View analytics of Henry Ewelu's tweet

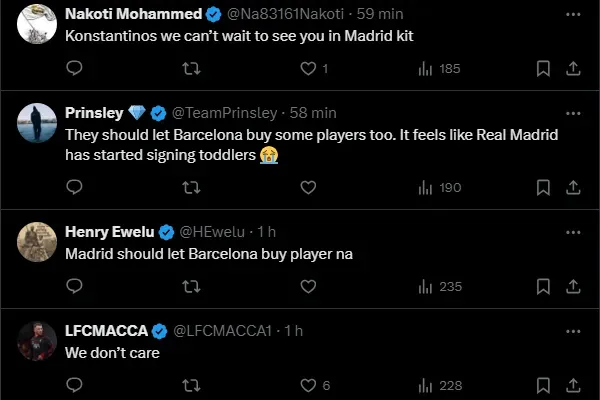click(425, 286)
